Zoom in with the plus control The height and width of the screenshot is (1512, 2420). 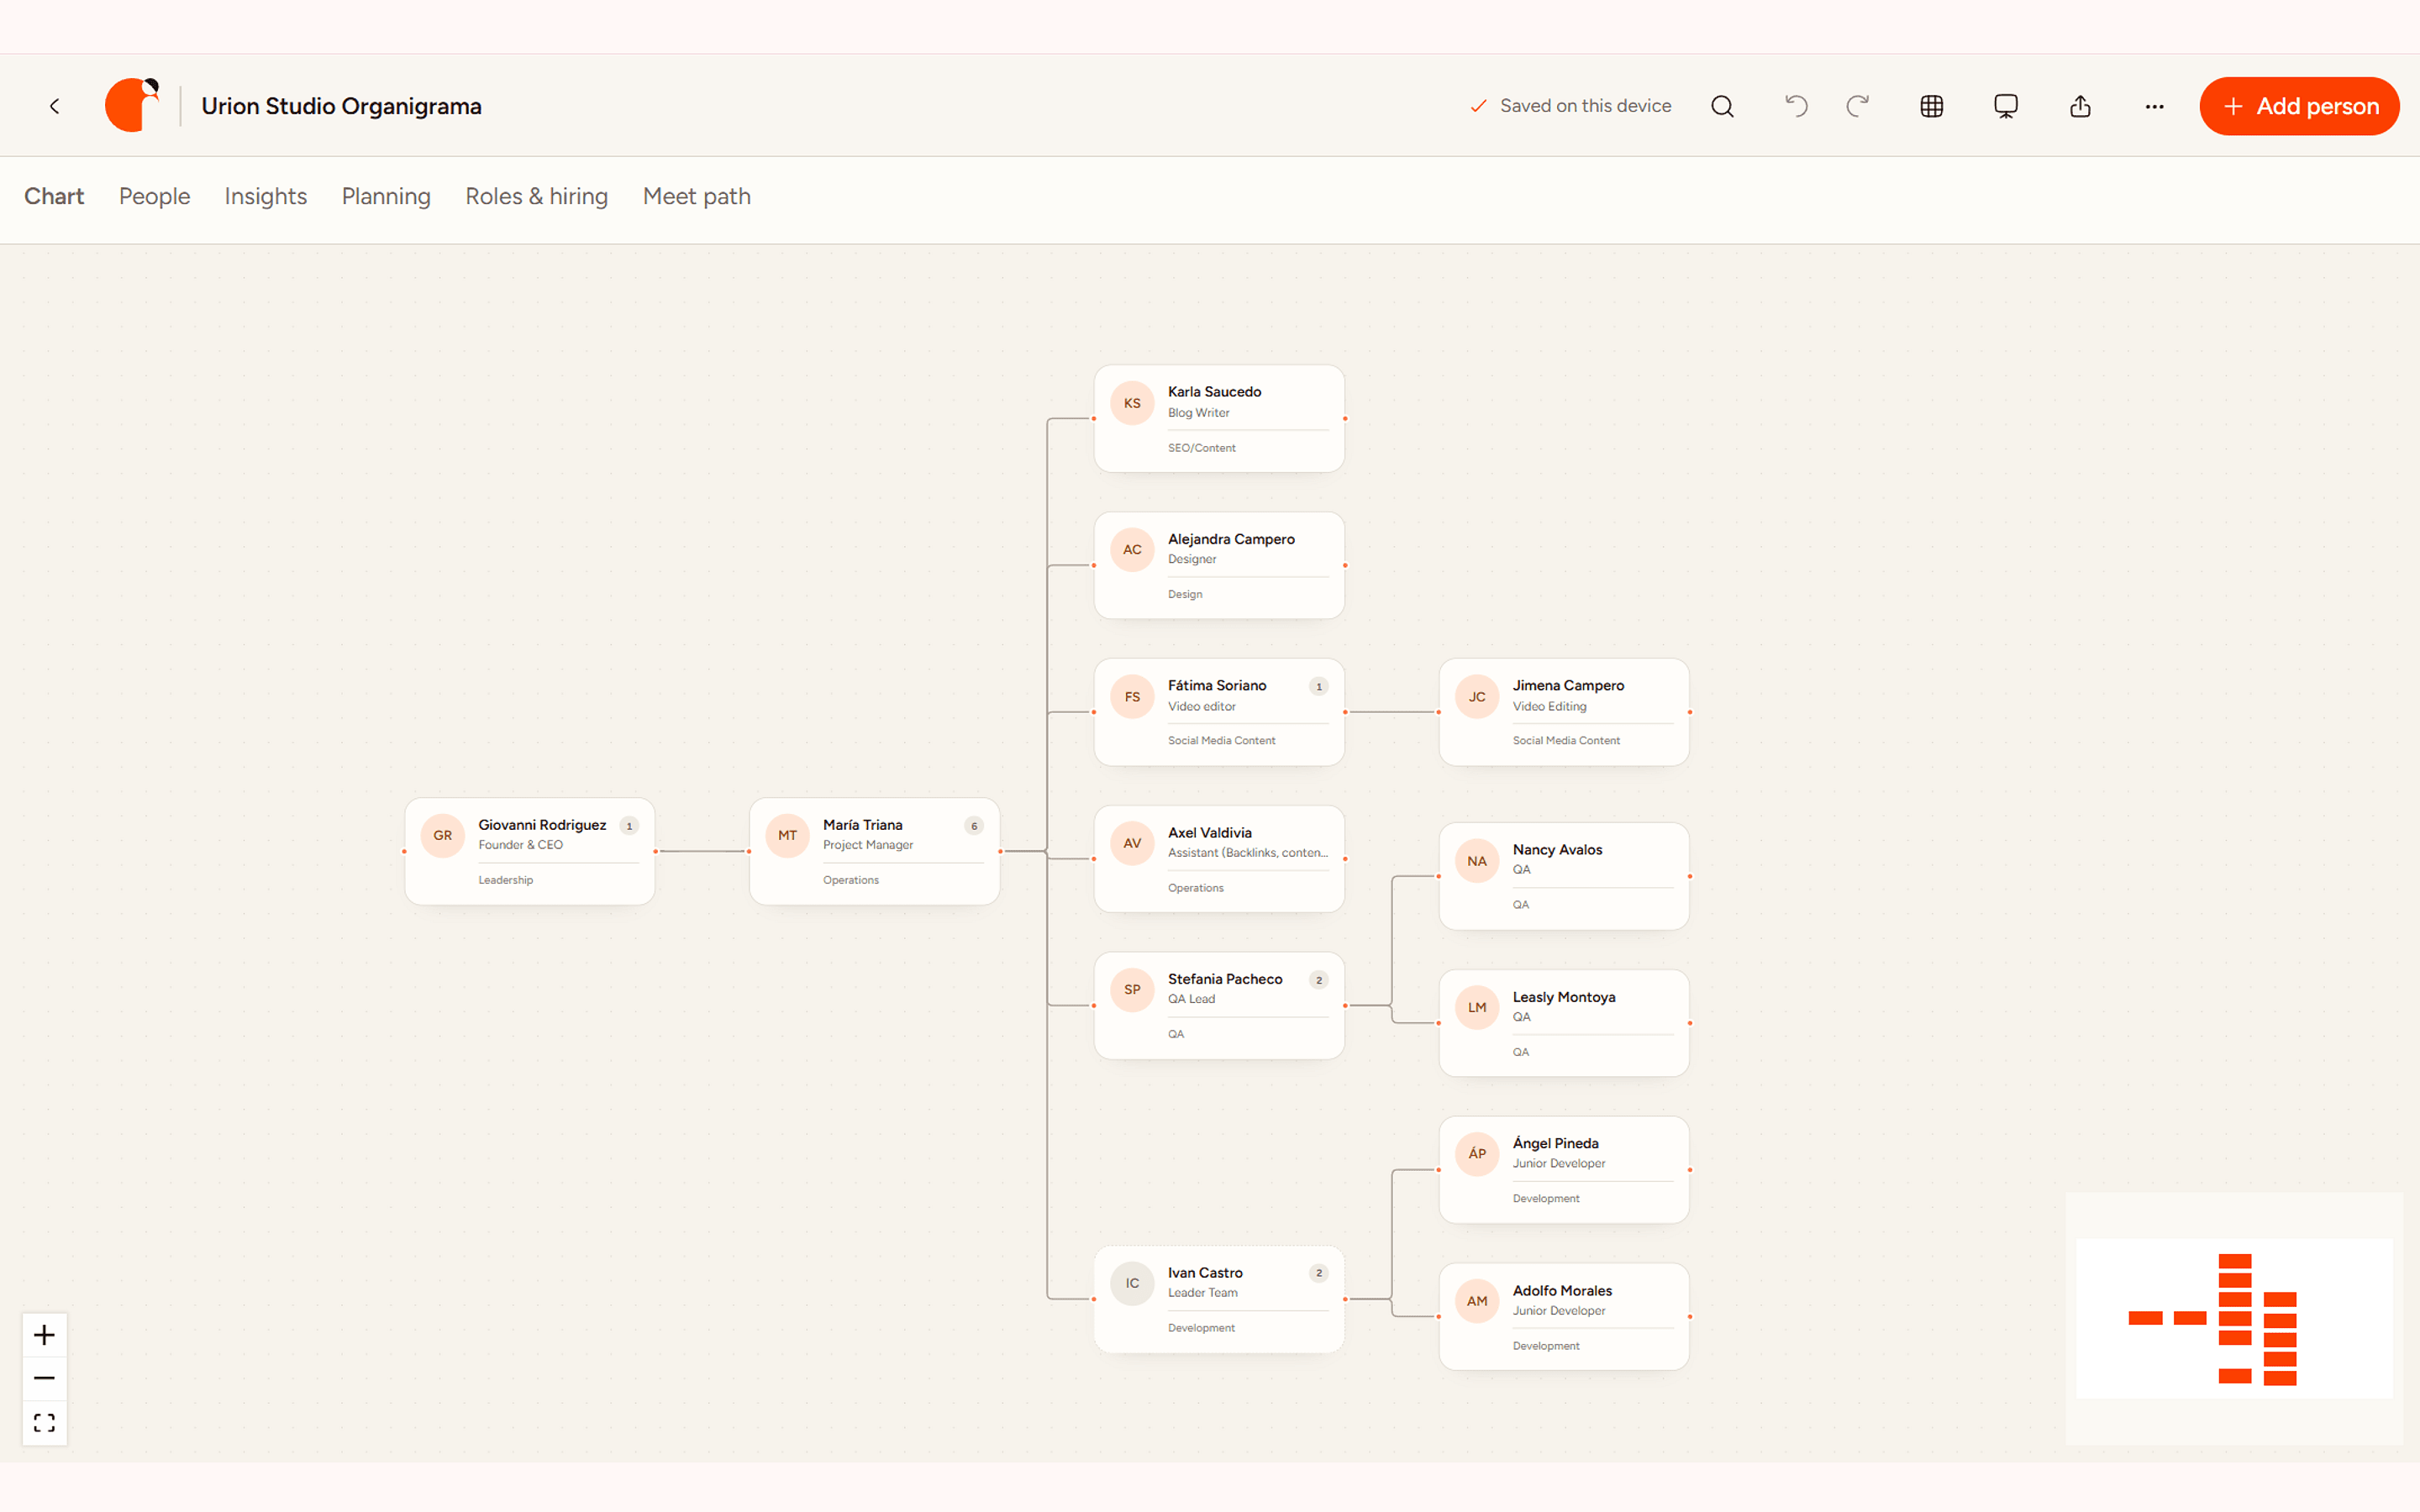point(44,1335)
